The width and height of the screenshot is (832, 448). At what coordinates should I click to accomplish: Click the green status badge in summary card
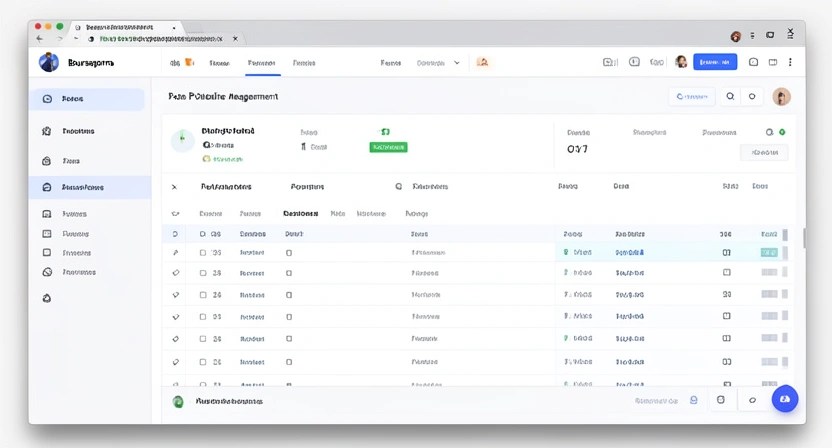point(388,147)
